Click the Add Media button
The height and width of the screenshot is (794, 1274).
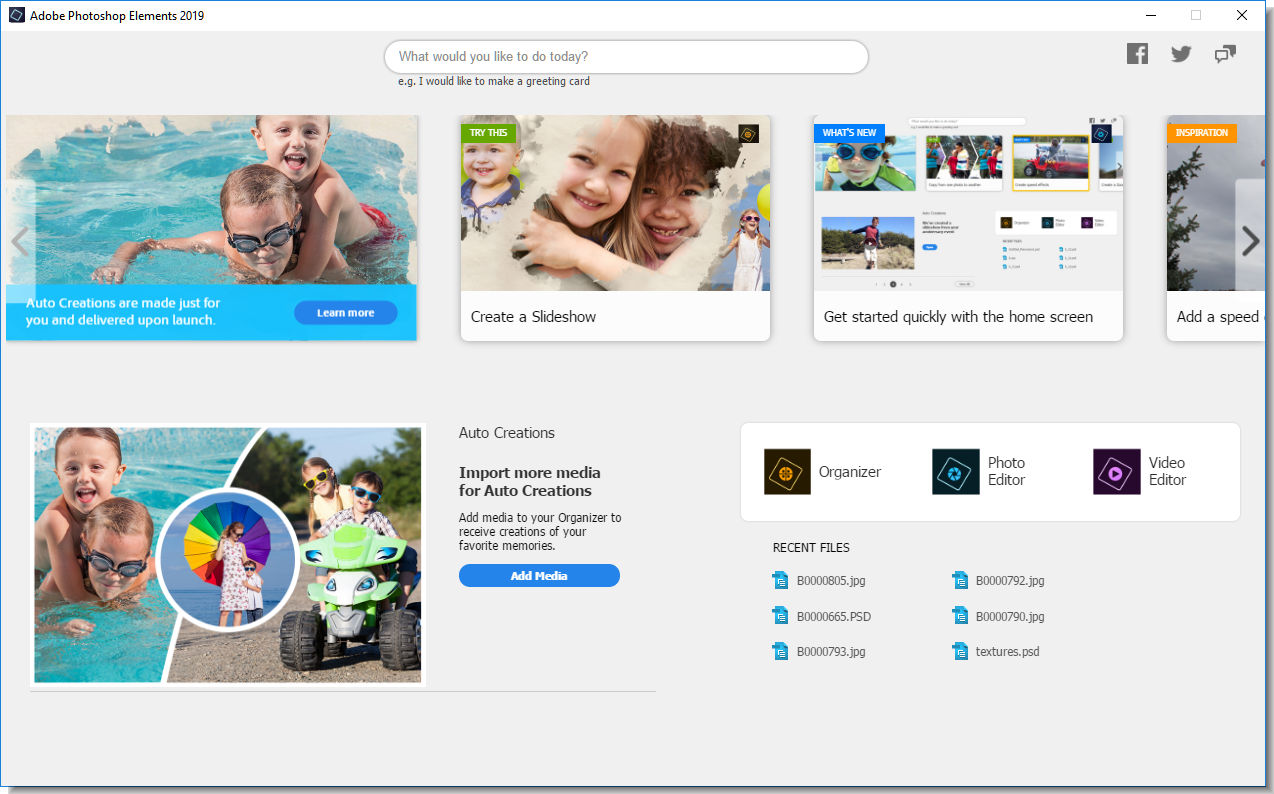click(x=539, y=575)
